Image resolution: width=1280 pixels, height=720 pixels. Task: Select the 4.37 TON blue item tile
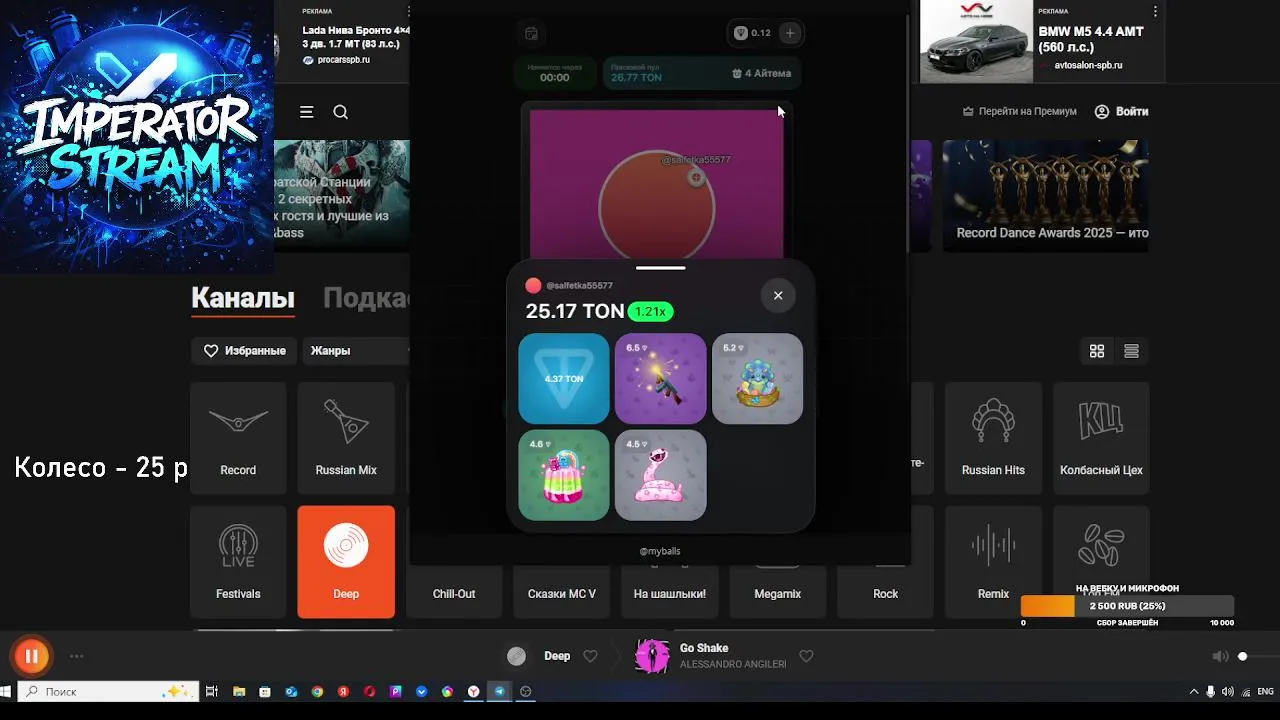(x=564, y=379)
